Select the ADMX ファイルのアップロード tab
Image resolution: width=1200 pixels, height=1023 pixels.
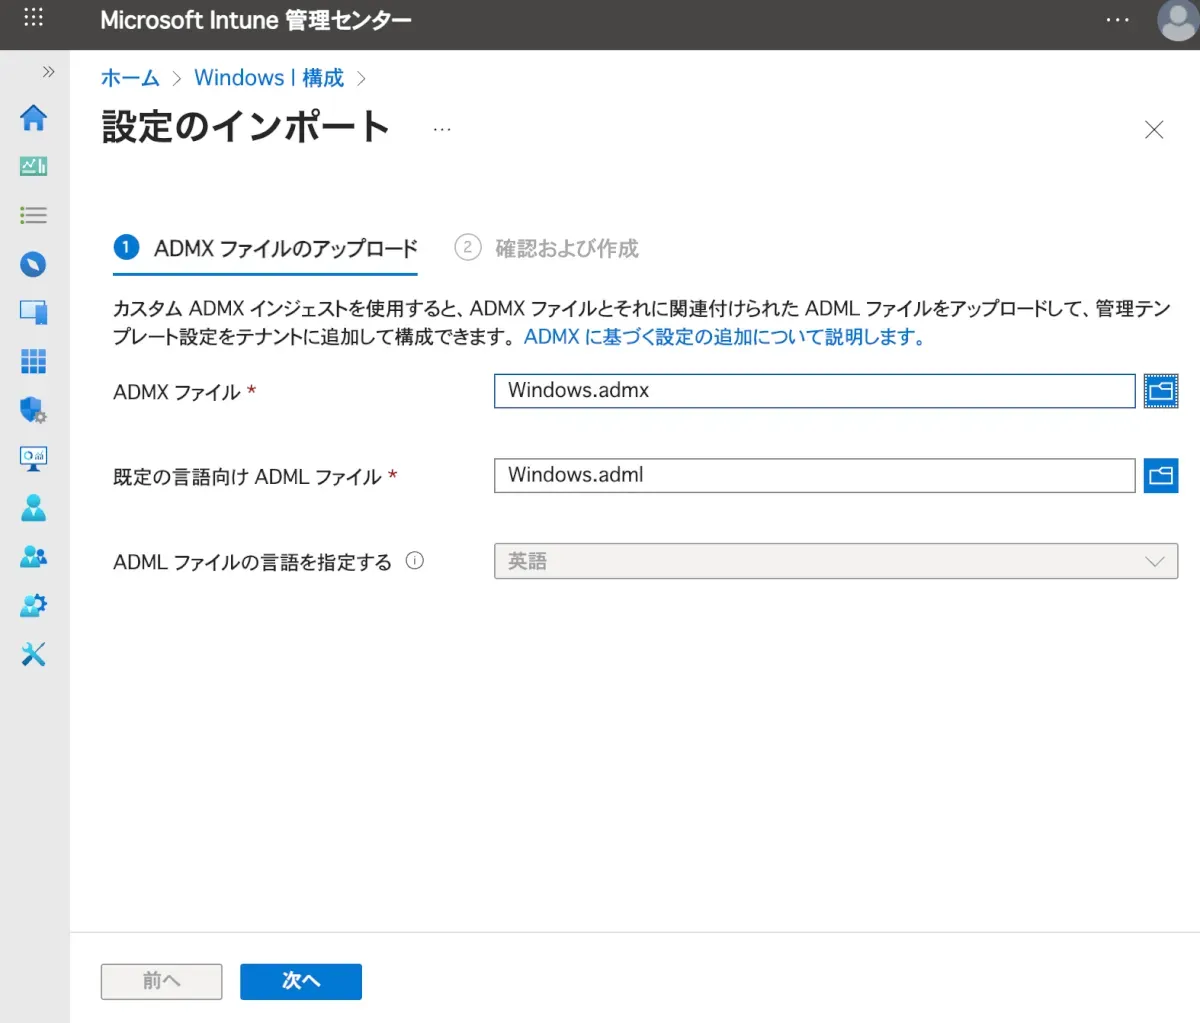click(266, 248)
